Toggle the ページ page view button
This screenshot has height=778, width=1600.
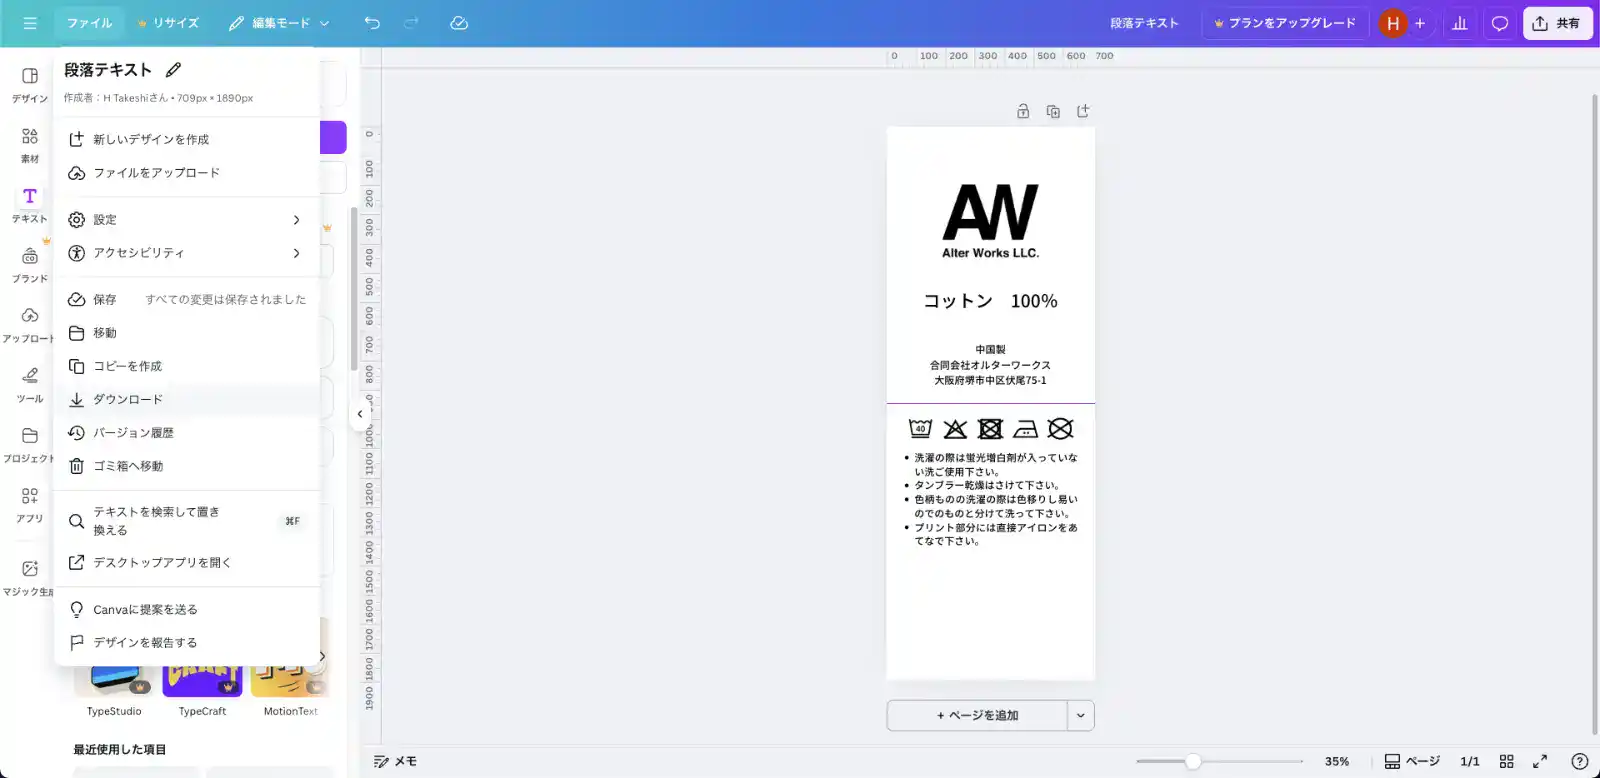pos(1411,761)
